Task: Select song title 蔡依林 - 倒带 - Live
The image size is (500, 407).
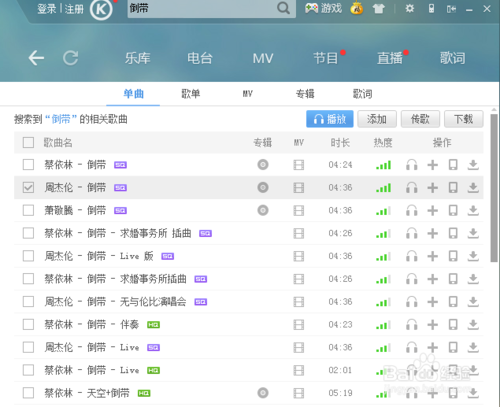Action: pyautogui.click(x=92, y=370)
